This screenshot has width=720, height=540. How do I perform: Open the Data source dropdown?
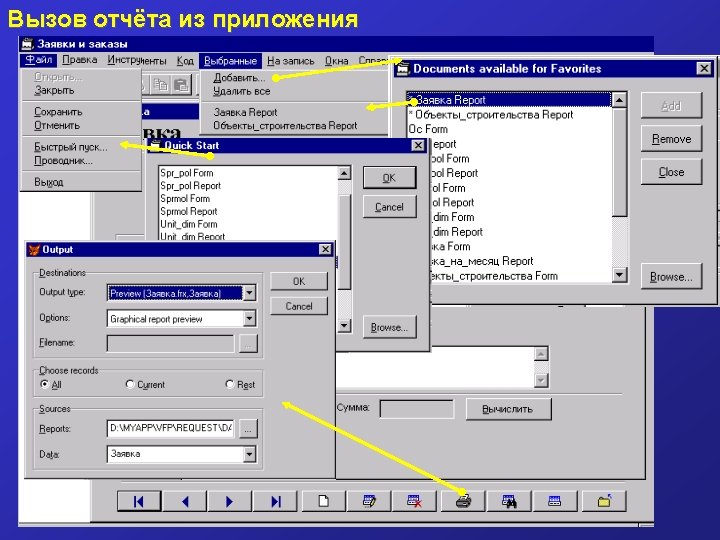(249, 454)
